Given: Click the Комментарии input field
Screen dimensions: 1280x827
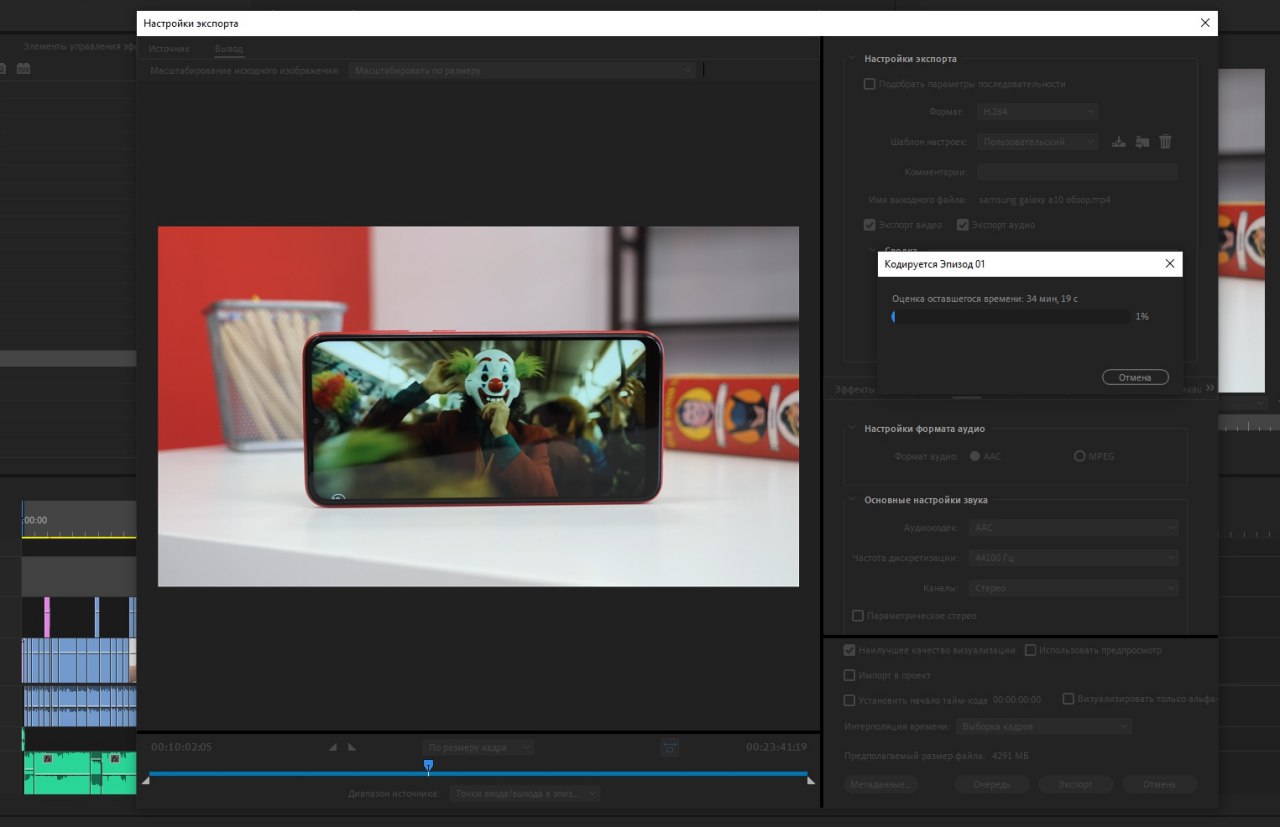Looking at the screenshot, I should (x=1077, y=172).
